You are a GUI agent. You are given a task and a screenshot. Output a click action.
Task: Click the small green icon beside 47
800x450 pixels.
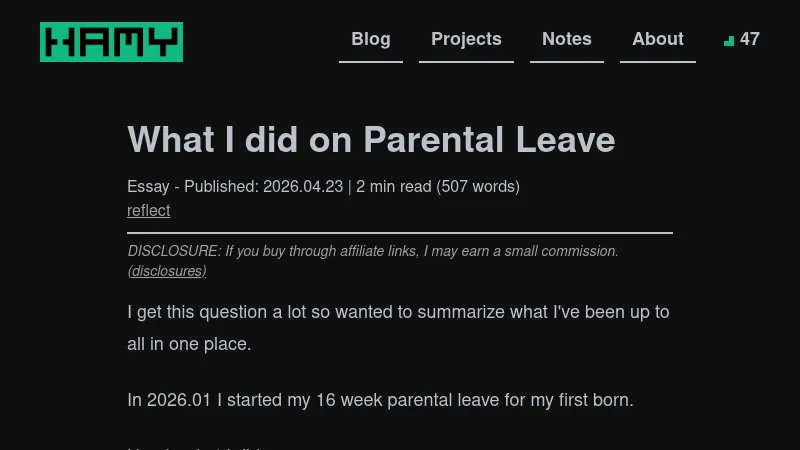[729, 41]
